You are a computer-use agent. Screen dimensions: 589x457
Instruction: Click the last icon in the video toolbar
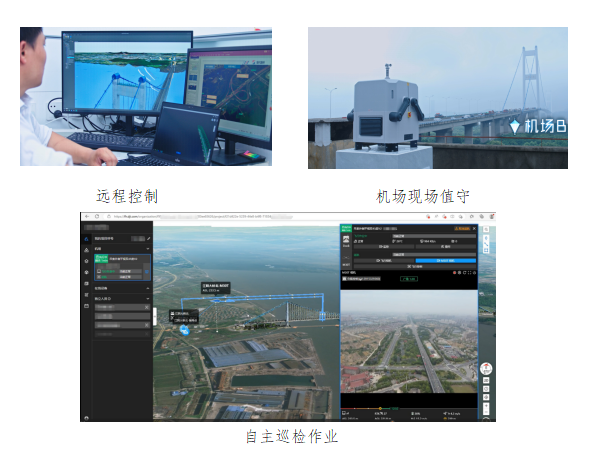(x=474, y=273)
